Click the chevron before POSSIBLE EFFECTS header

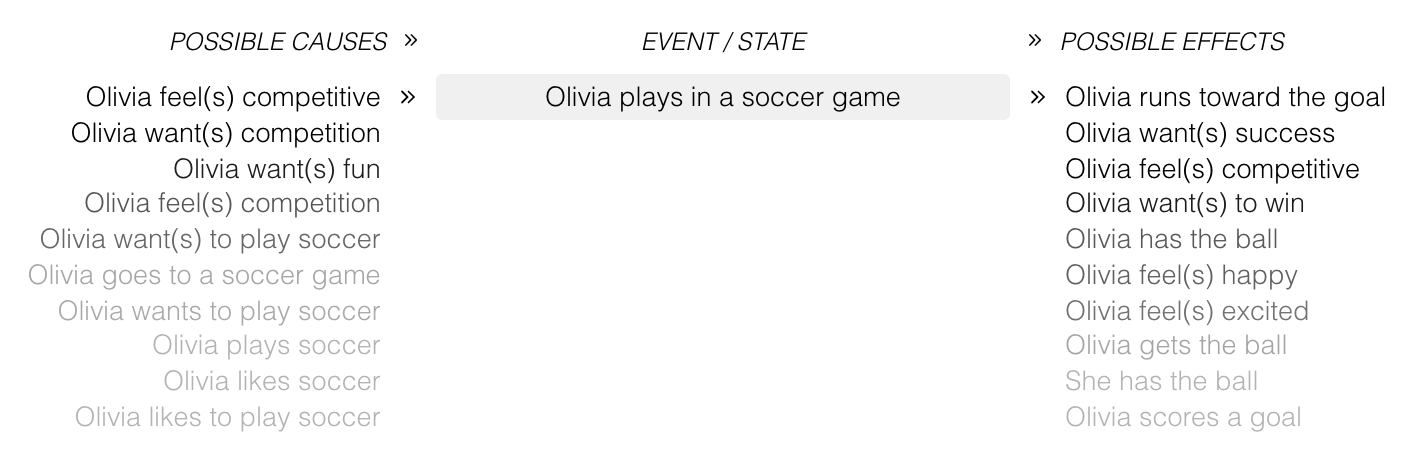(1035, 41)
